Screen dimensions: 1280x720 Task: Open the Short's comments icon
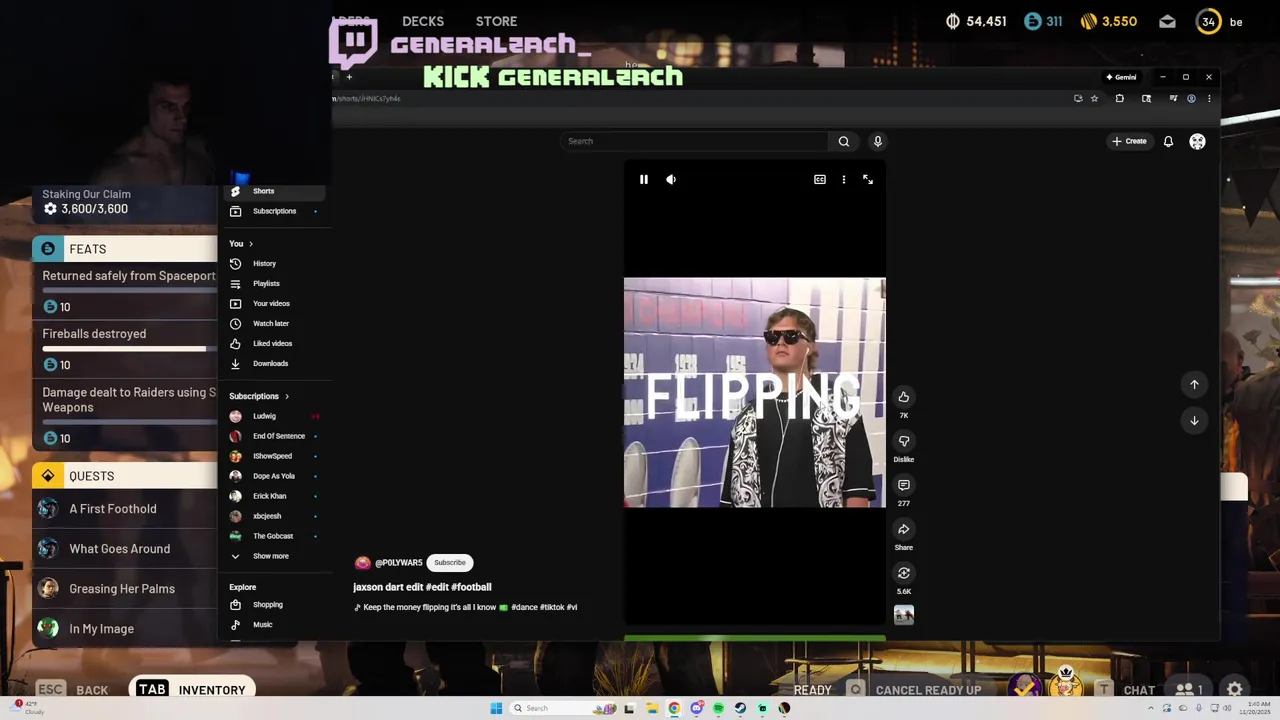tap(904, 485)
